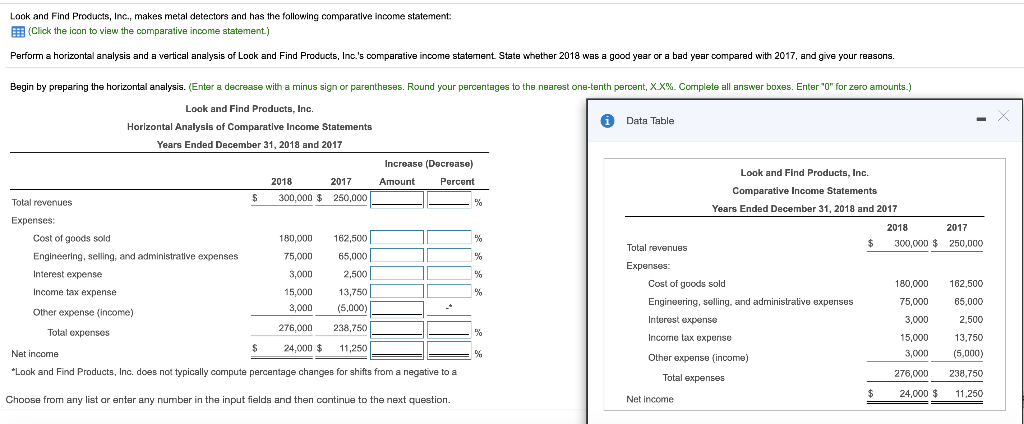1024x424 pixels.
Task: Click the Other expense (income) Amount field
Action: pos(397,308)
